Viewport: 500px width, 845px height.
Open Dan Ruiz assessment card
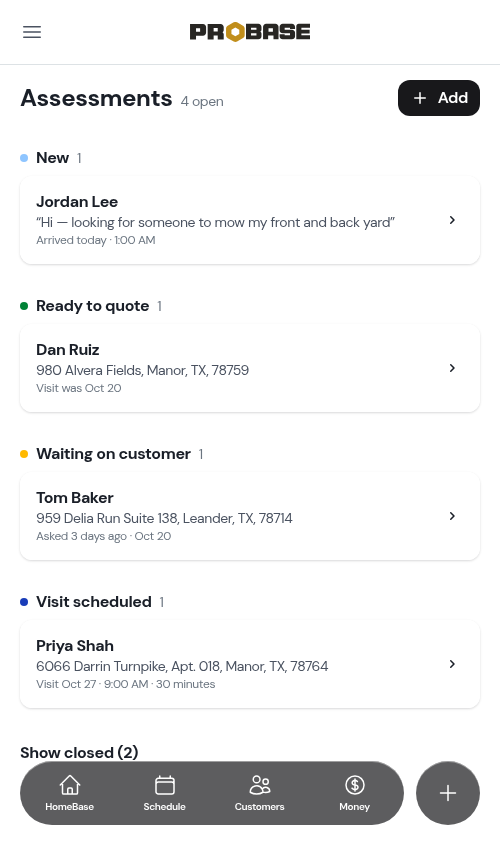(249, 368)
